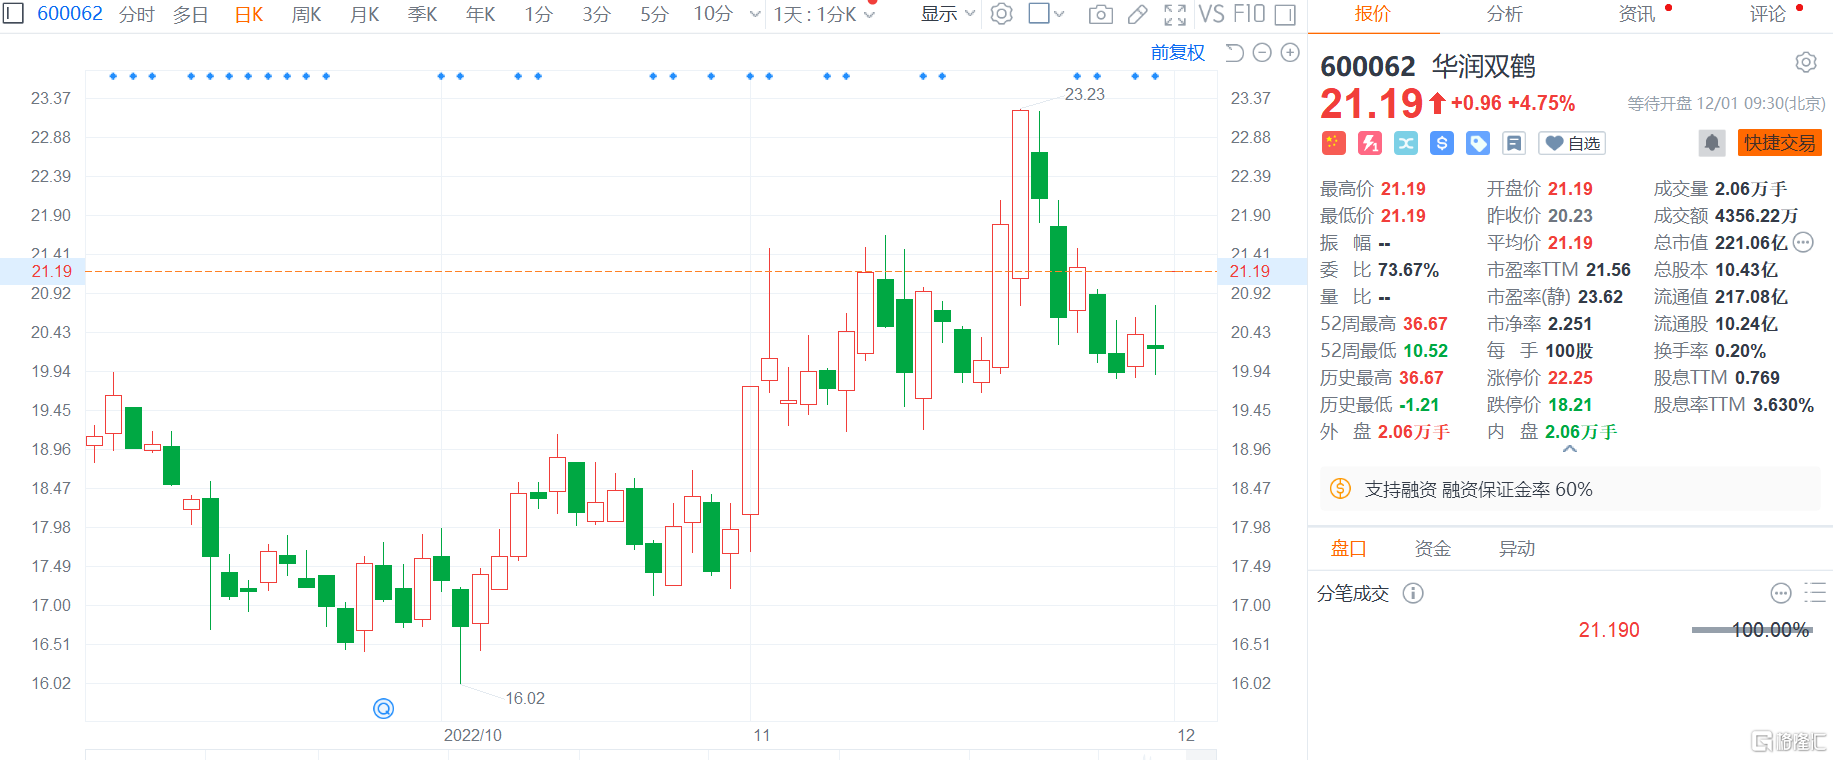Image resolution: width=1834 pixels, height=760 pixels.
Task: Click the 2022/10 date axis label
Action: click(473, 735)
